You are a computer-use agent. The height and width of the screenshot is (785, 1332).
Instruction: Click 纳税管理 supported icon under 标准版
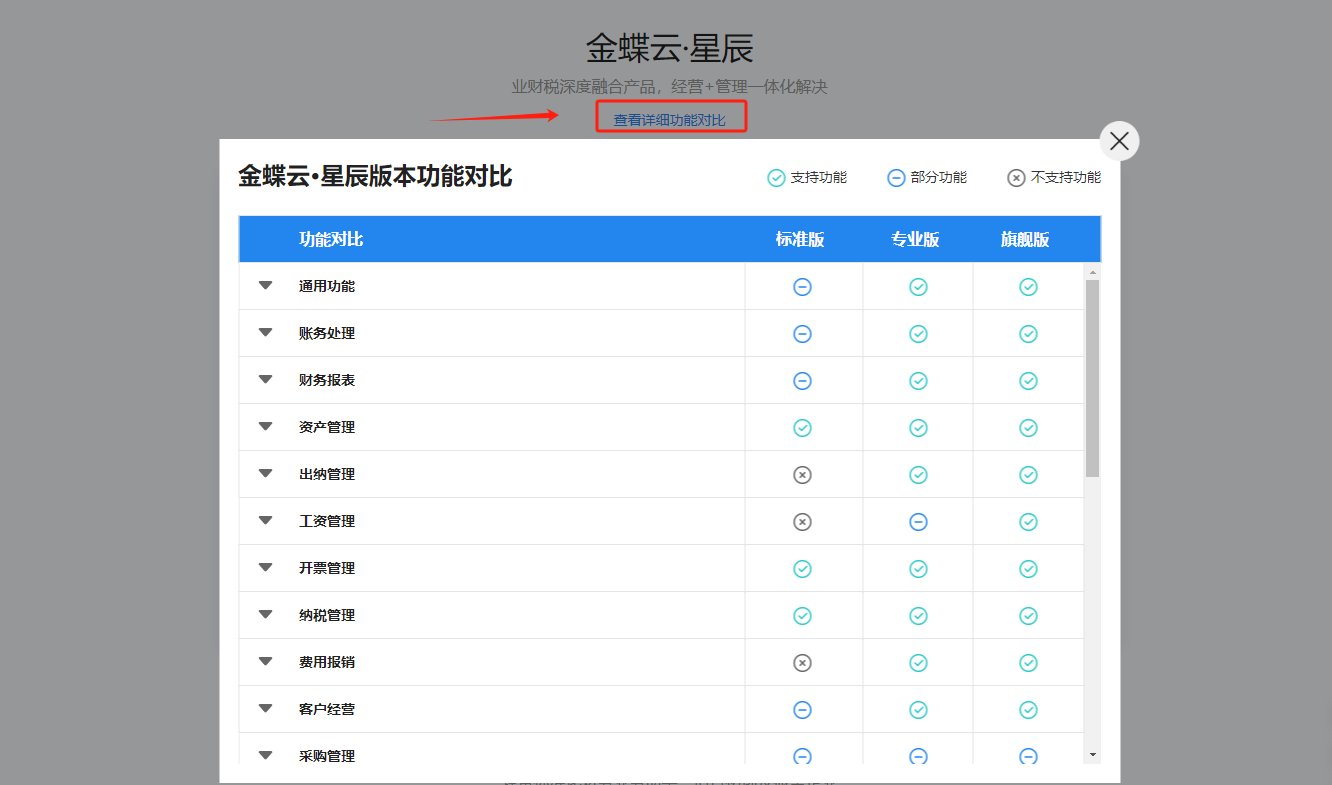(x=802, y=616)
